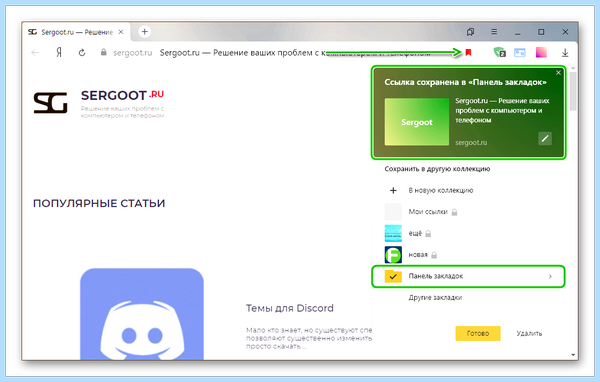The height and width of the screenshot is (382, 600).
Task: Toggle the checkmark on 'Панель закладок'
Action: 393,276
